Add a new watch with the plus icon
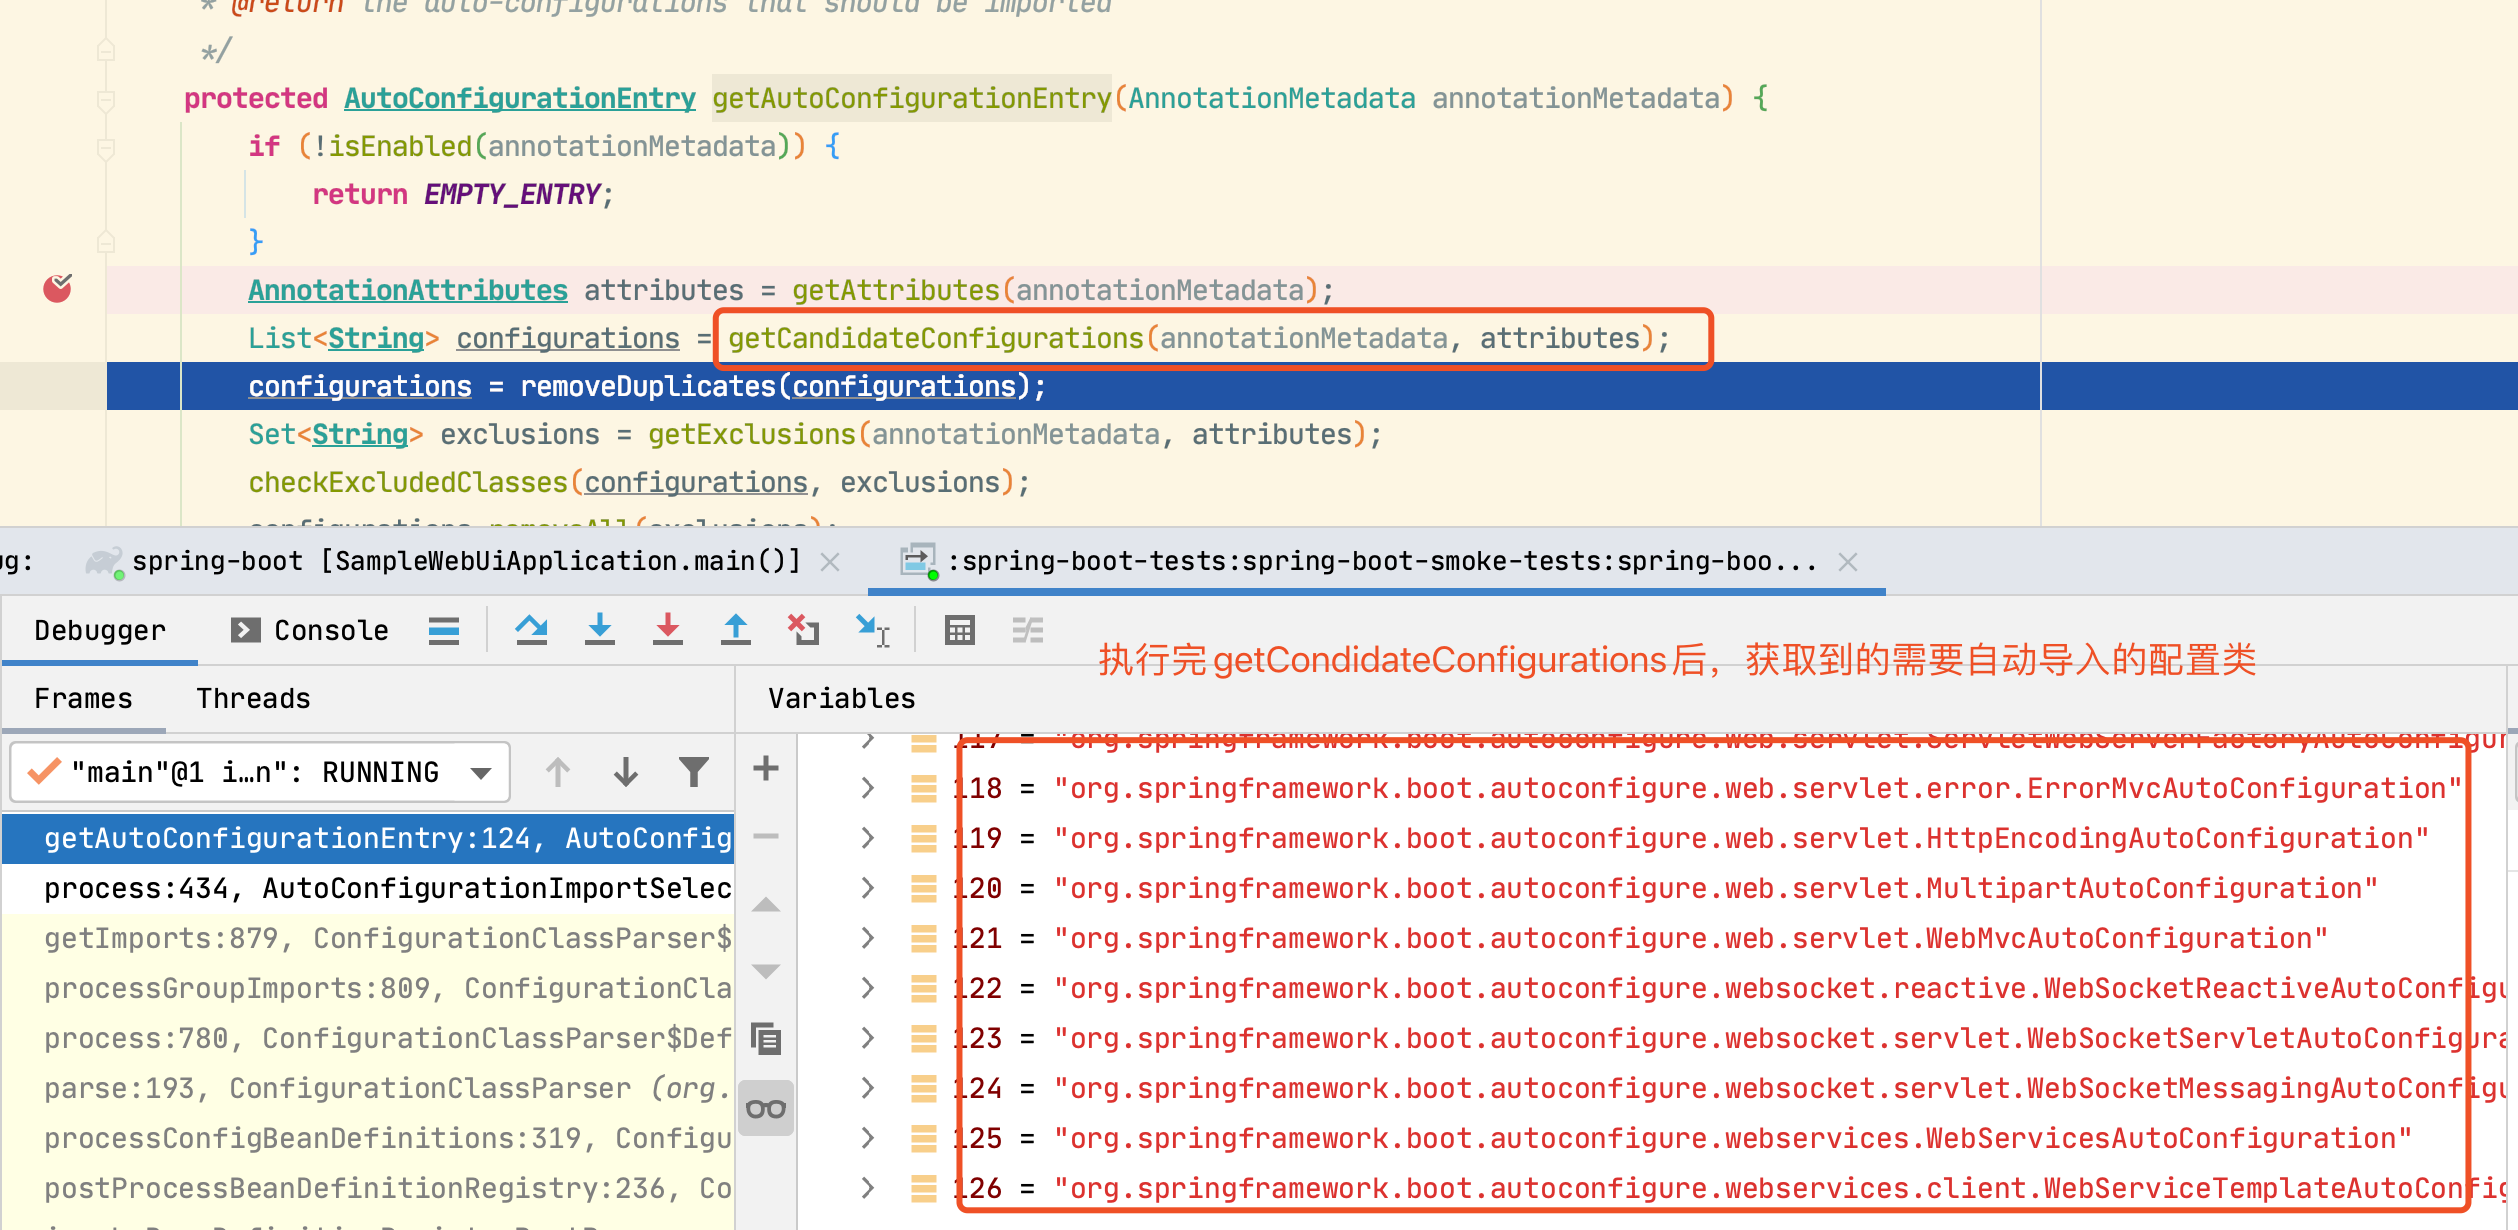The width and height of the screenshot is (2518, 1230). 766,769
